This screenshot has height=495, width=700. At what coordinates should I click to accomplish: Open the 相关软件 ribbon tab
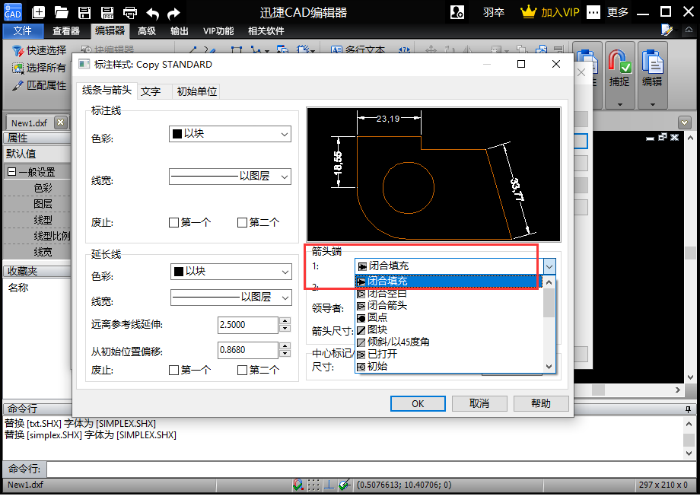click(266, 31)
